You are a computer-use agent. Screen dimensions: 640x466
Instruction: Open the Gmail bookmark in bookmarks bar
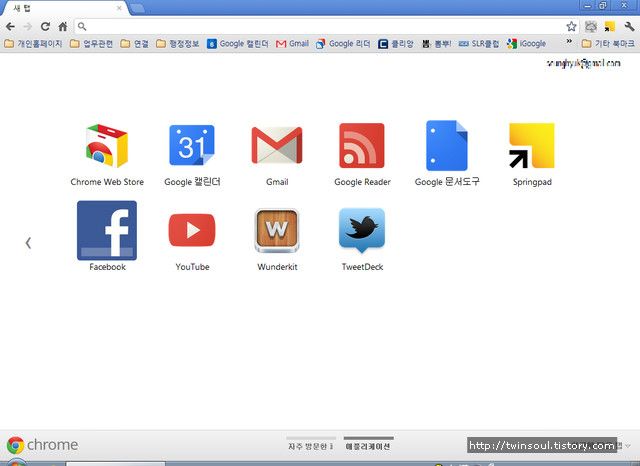point(292,44)
